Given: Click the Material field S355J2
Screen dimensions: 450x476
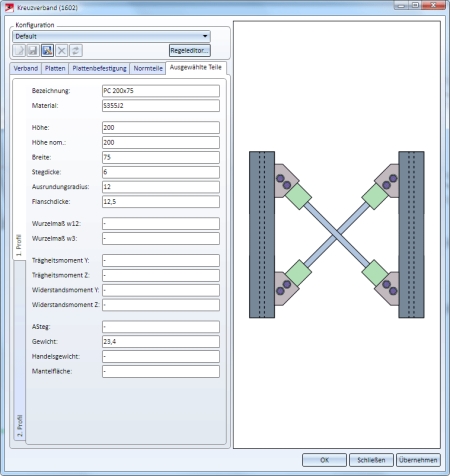Looking at the screenshot, I should (x=161, y=106).
